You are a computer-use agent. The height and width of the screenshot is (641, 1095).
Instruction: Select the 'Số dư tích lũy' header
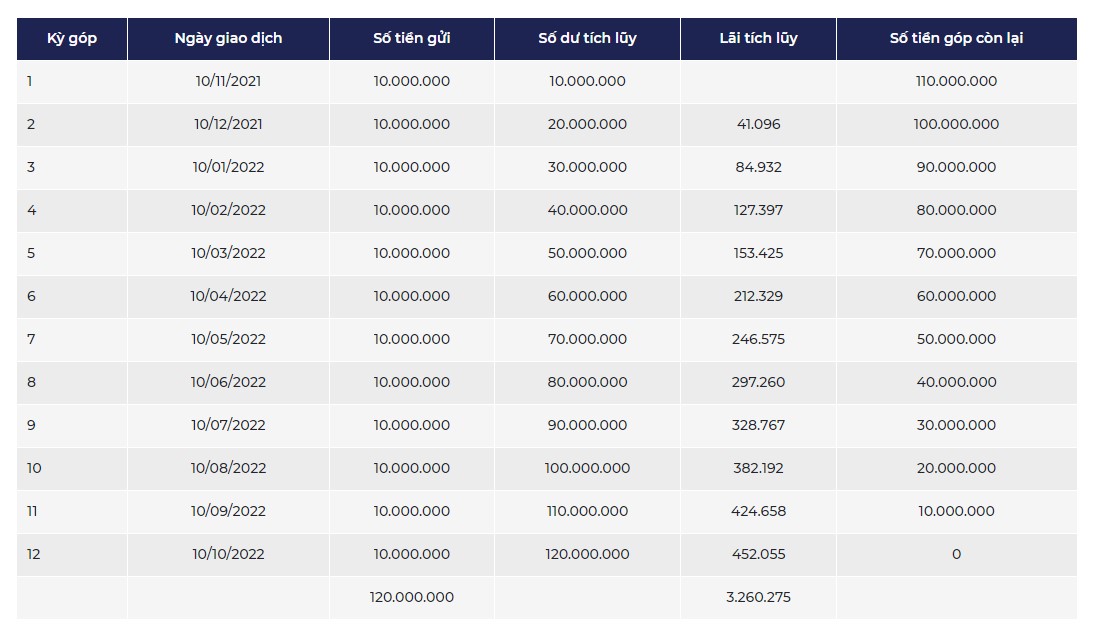pyautogui.click(x=587, y=38)
